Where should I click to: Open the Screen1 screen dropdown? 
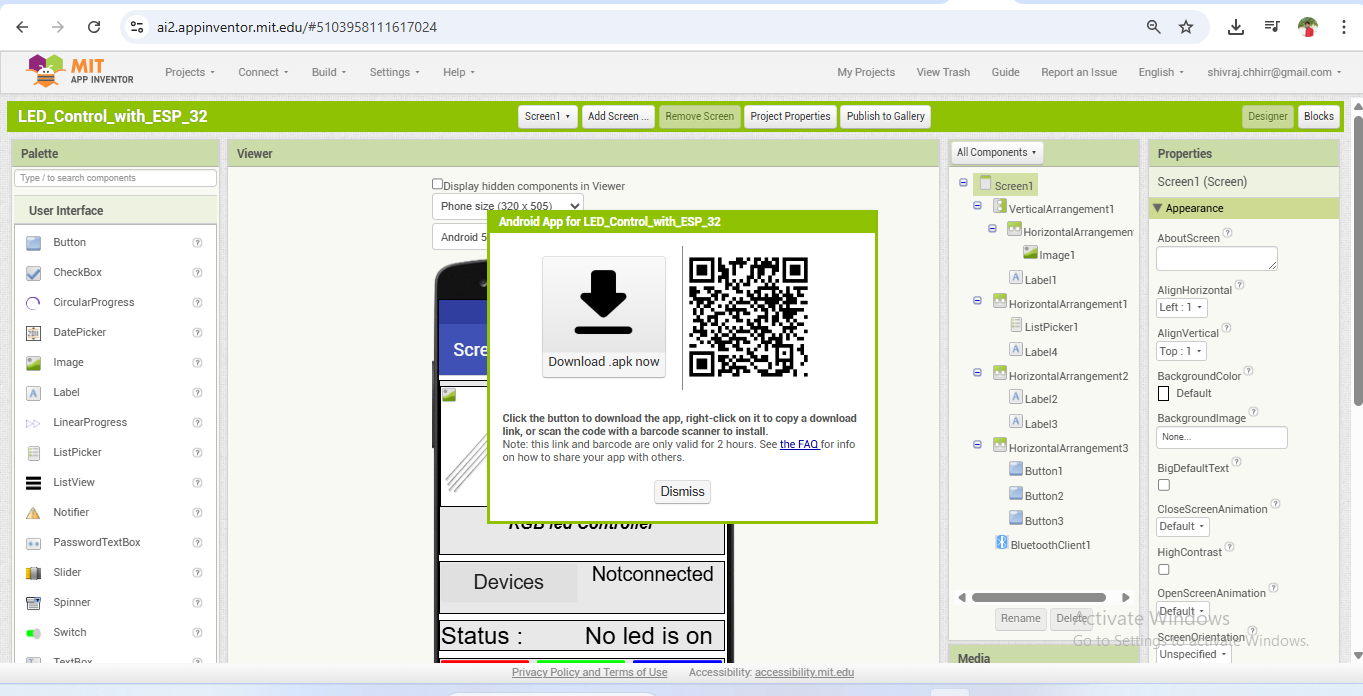[x=548, y=116]
